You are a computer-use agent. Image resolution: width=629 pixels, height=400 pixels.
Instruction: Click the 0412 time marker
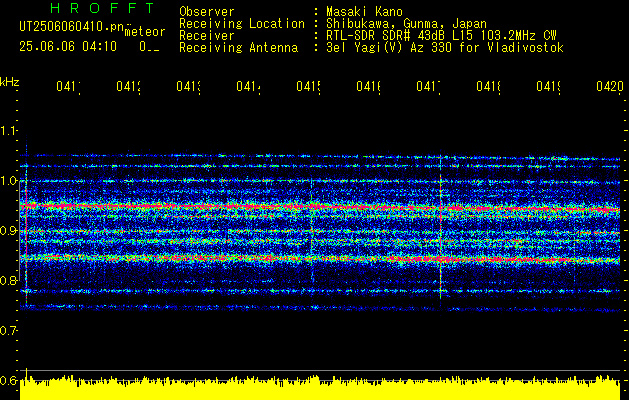128,86
